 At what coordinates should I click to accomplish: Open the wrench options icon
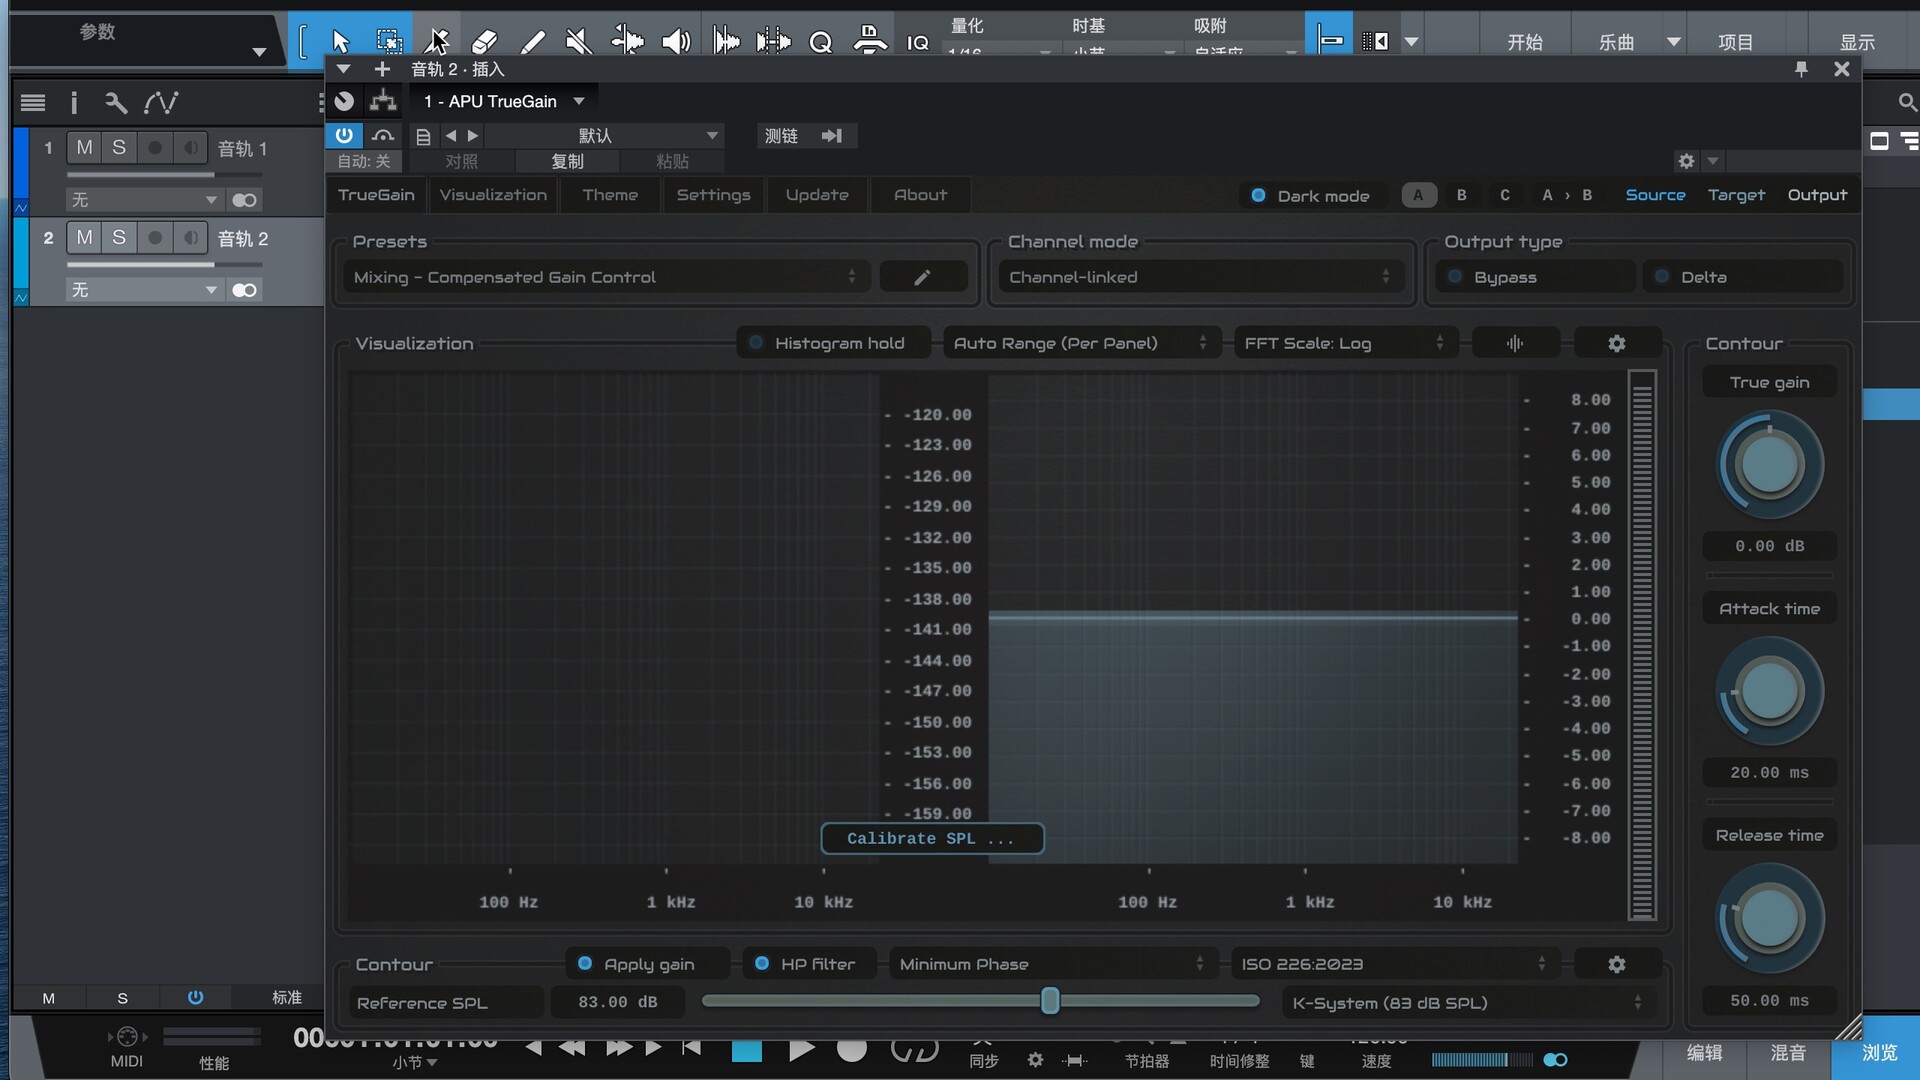pyautogui.click(x=115, y=102)
